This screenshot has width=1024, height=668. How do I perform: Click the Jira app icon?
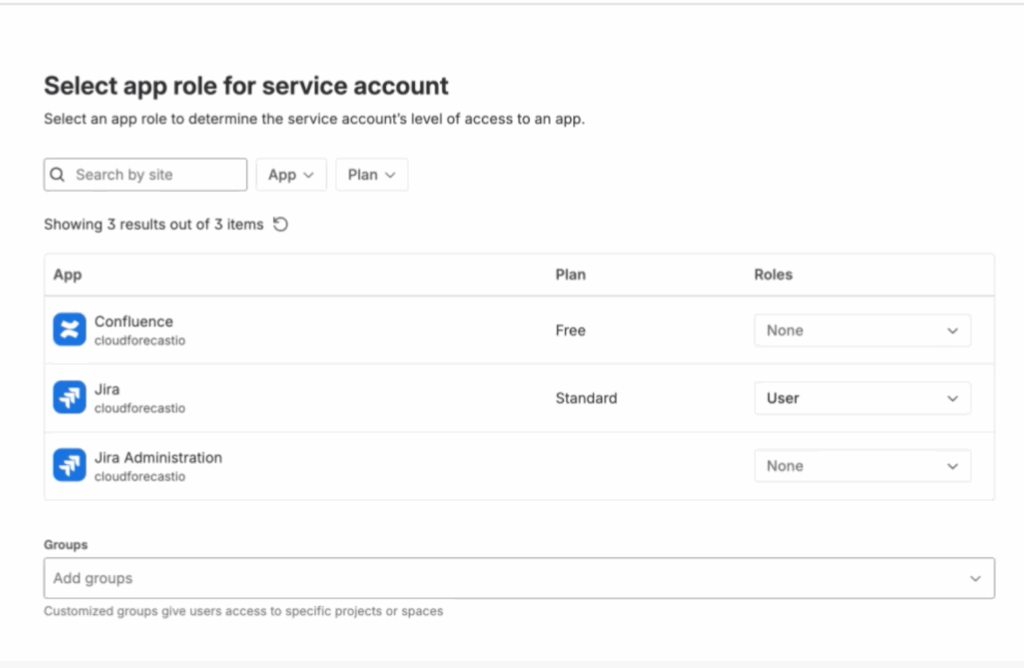[x=69, y=398]
